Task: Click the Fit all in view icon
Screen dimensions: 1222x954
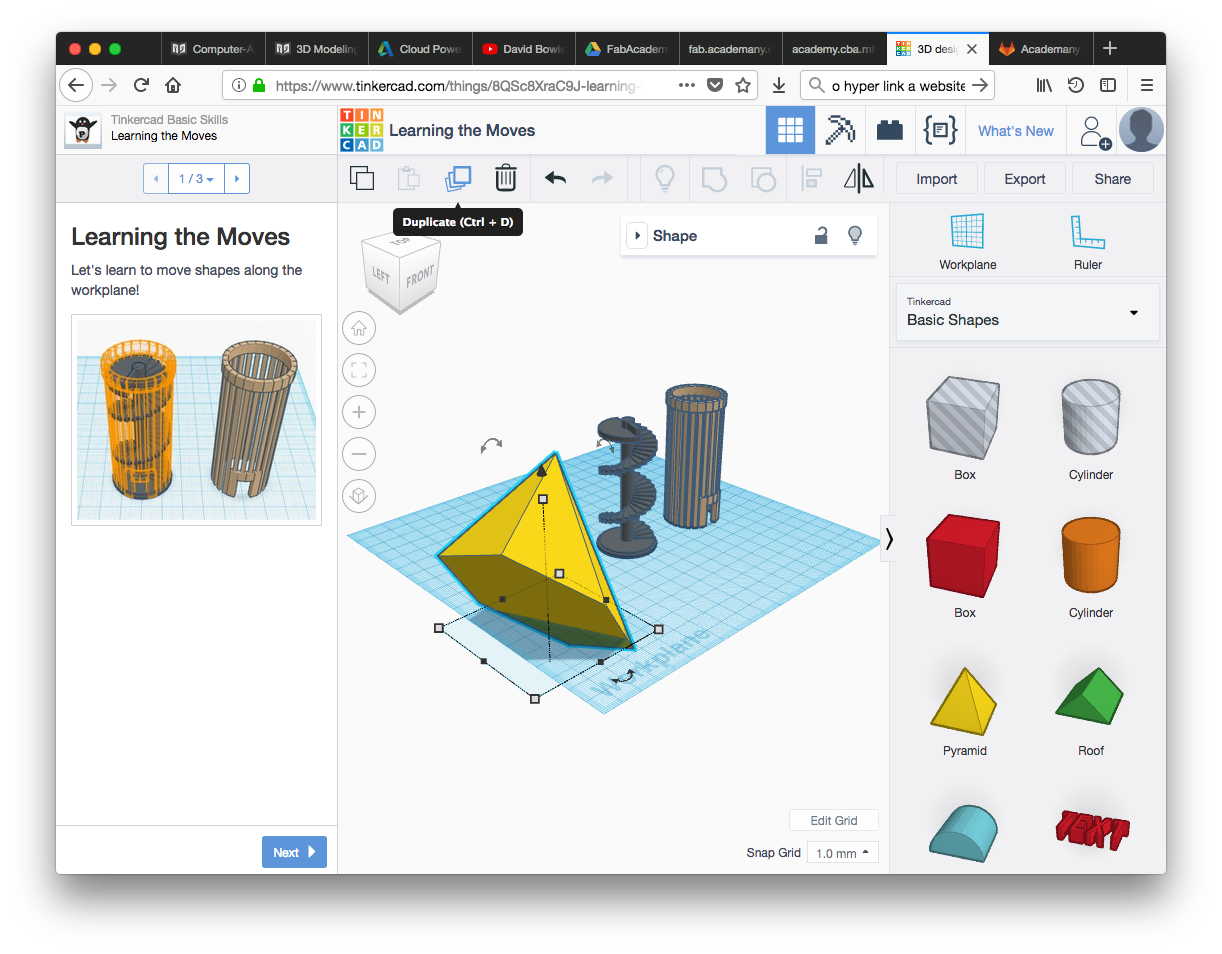Action: tap(359, 370)
